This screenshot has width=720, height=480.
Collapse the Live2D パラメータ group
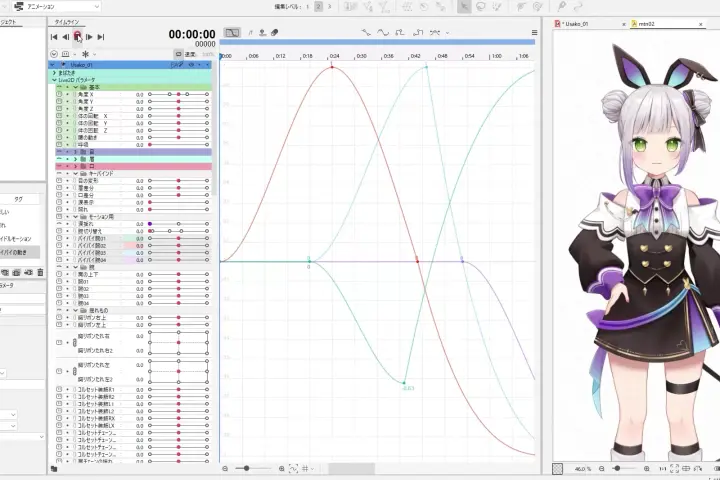tap(54, 80)
